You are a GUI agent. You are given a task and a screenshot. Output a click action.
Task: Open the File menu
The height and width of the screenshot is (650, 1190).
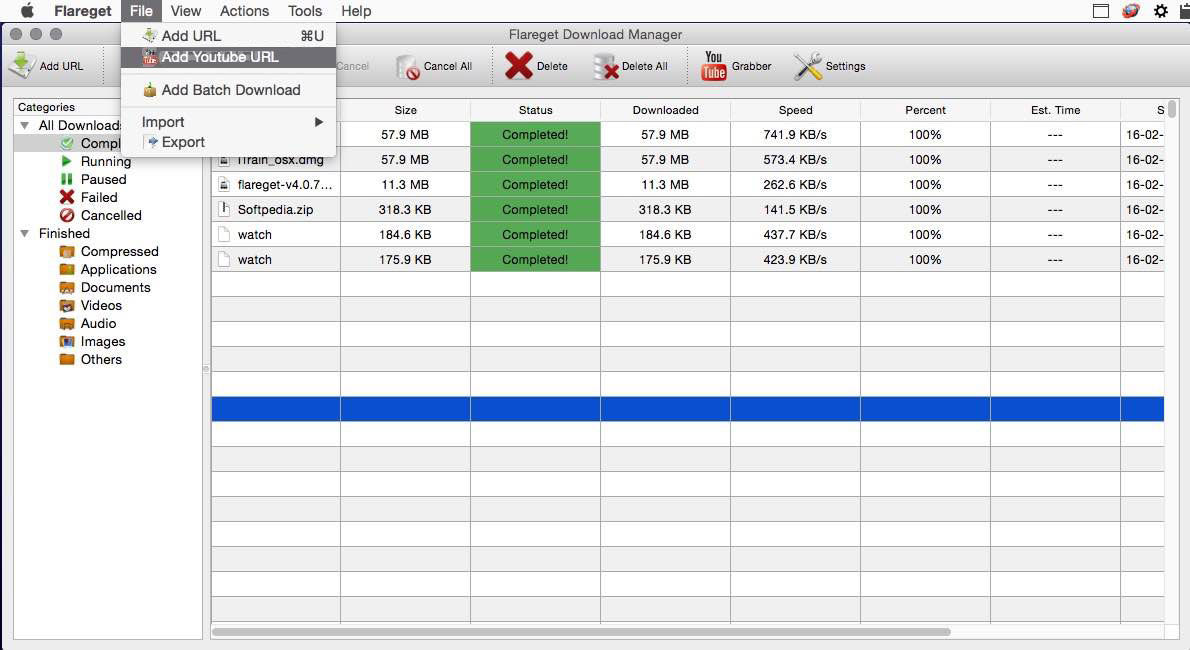click(141, 11)
